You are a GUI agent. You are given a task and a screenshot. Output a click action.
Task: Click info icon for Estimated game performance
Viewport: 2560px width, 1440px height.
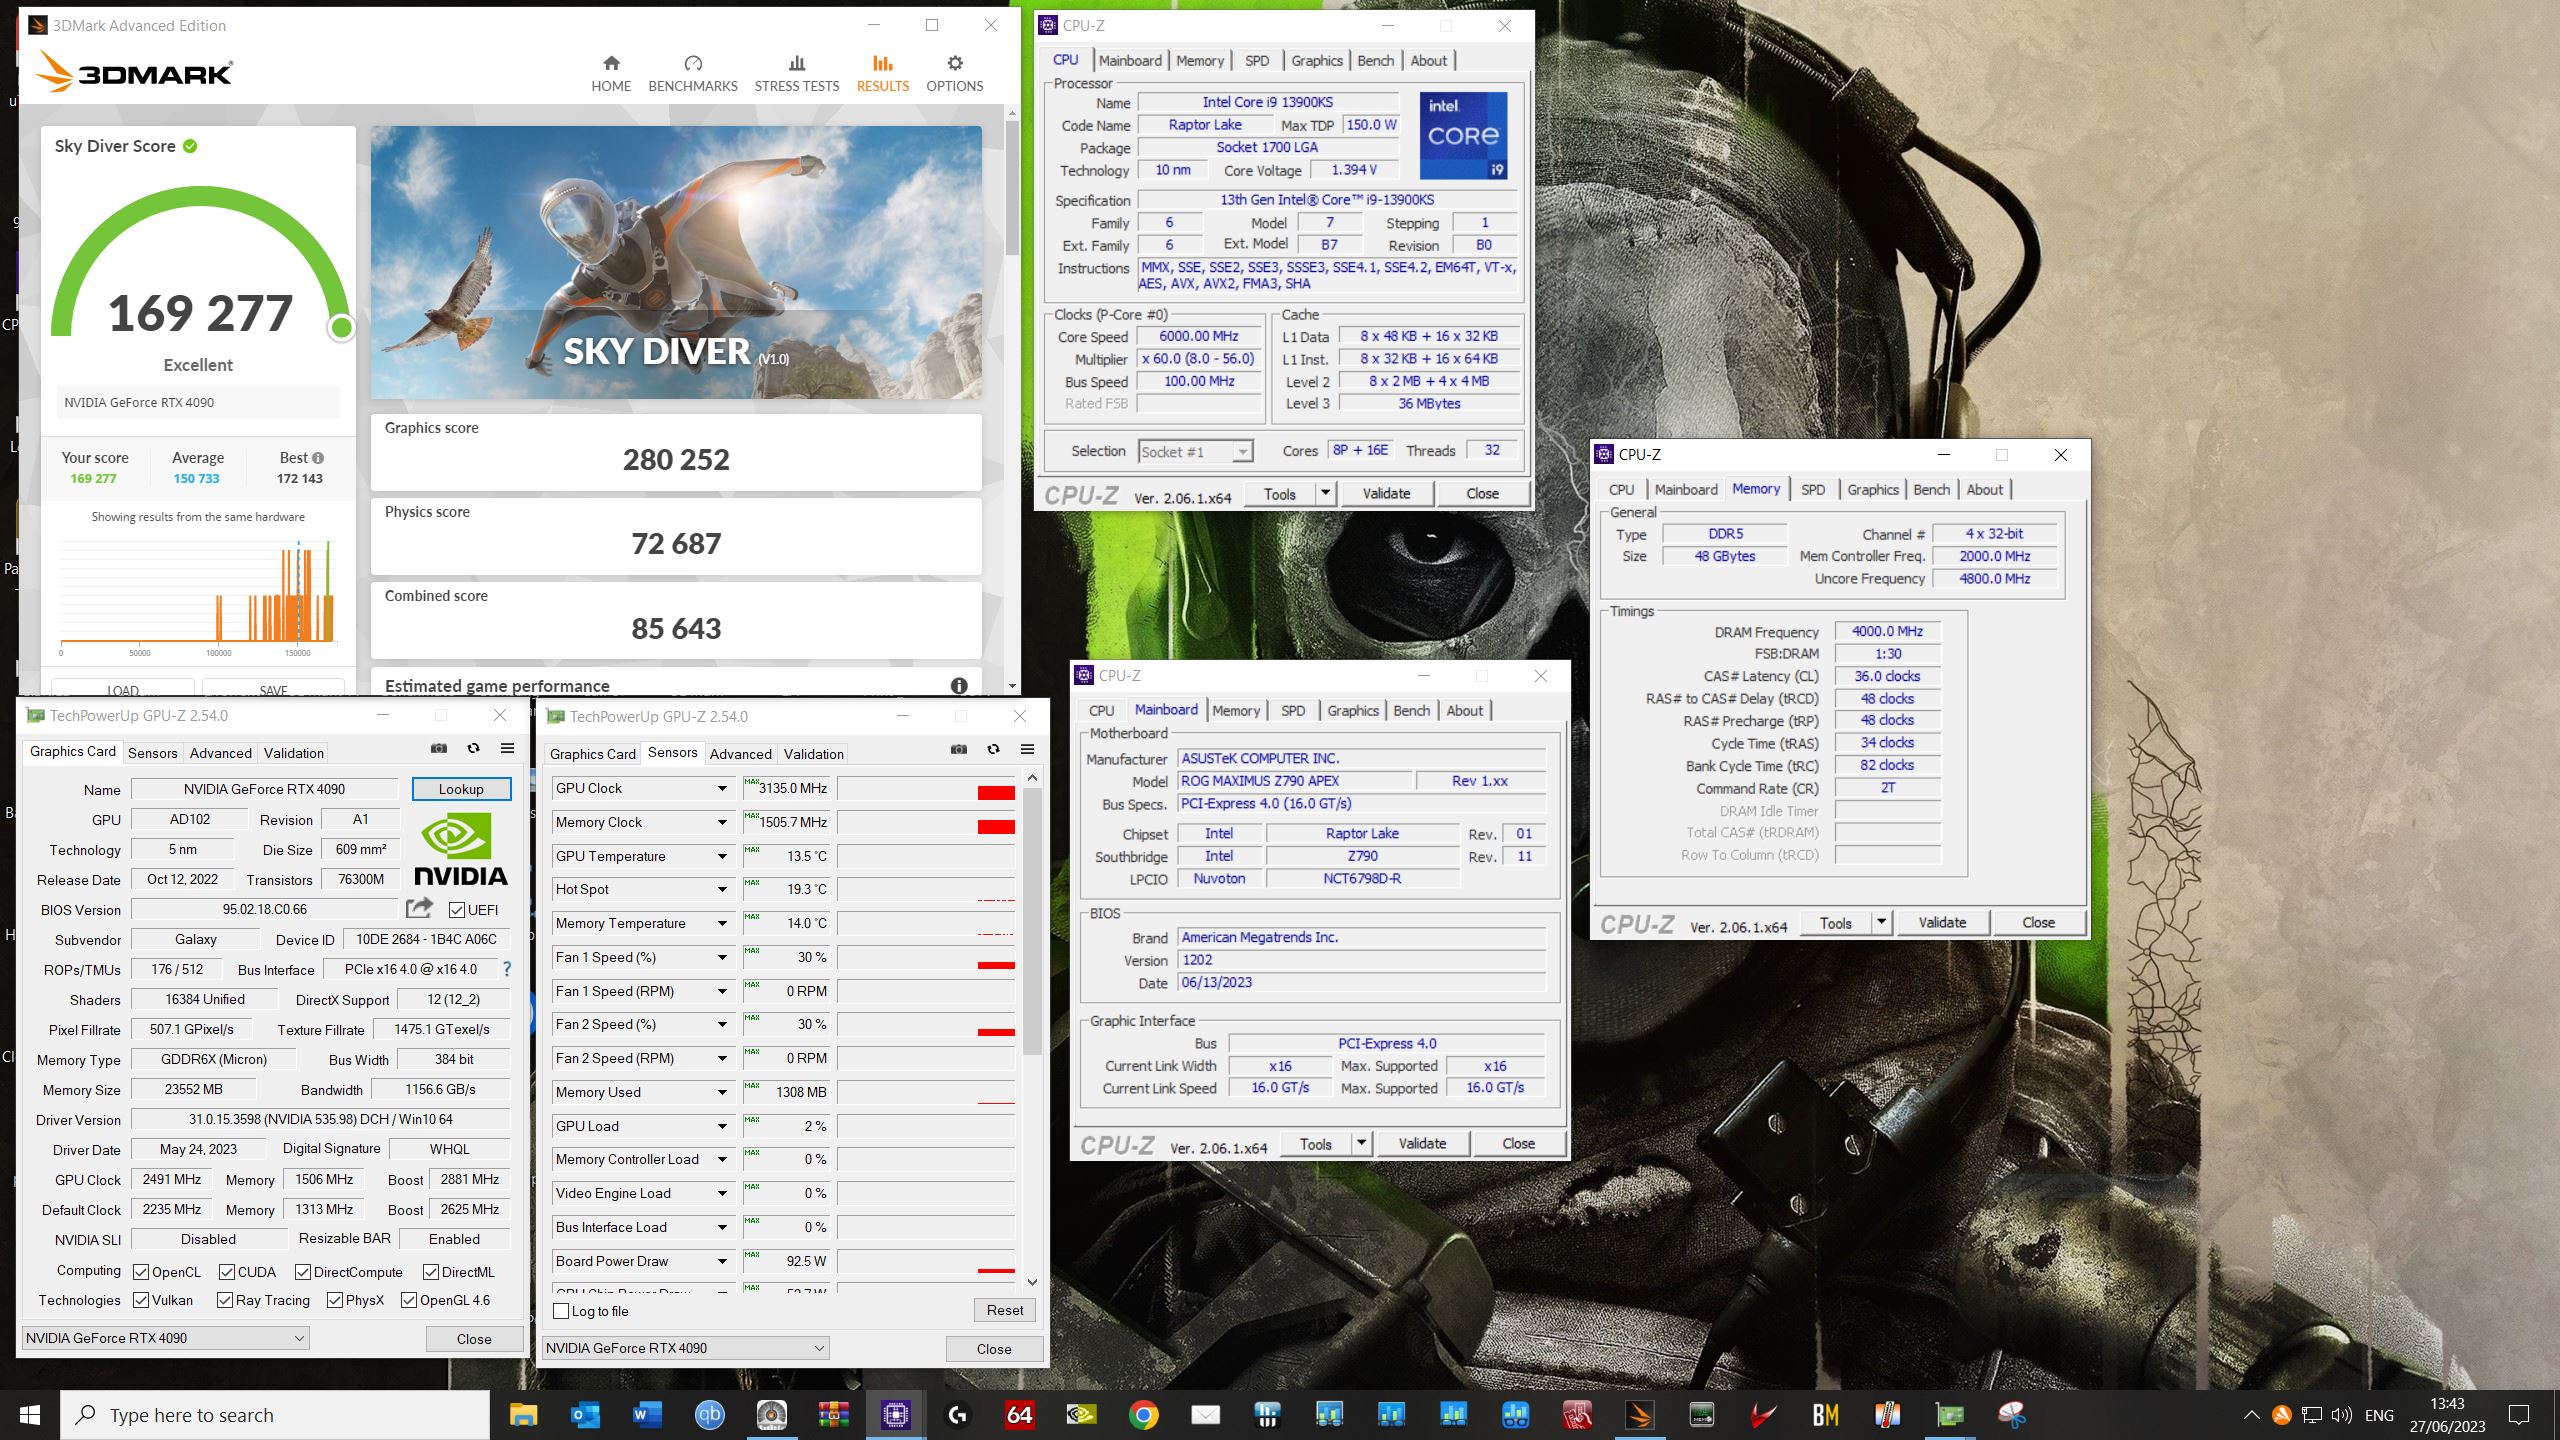pos(959,686)
